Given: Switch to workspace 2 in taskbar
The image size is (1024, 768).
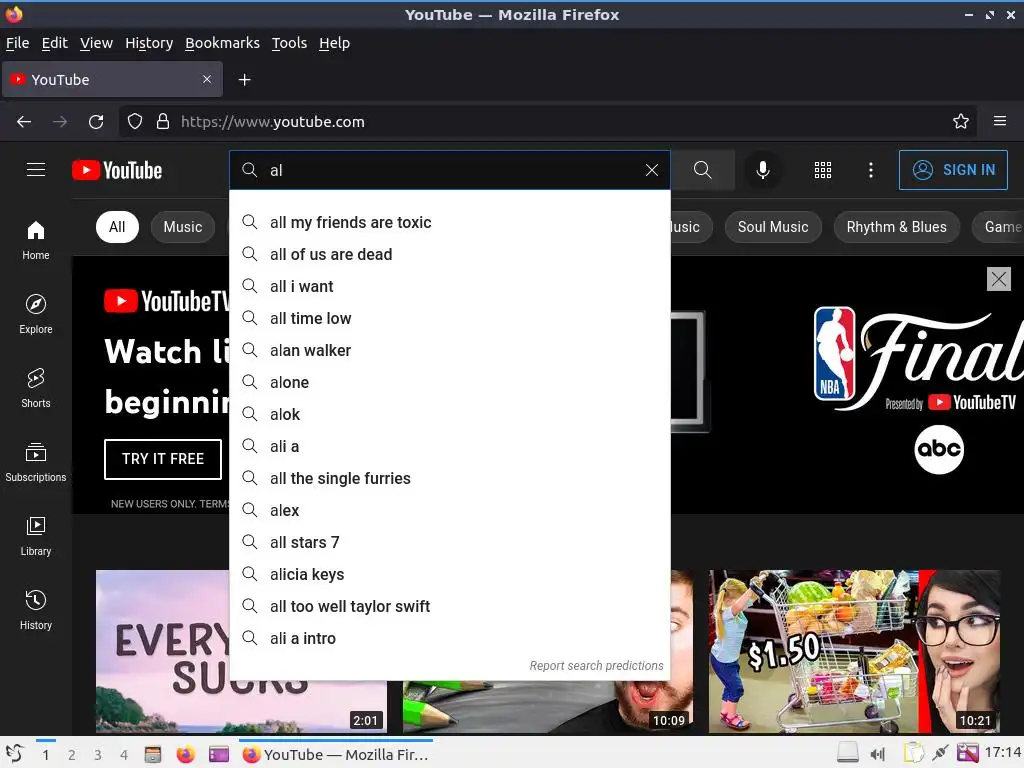Looking at the screenshot, I should [71, 755].
